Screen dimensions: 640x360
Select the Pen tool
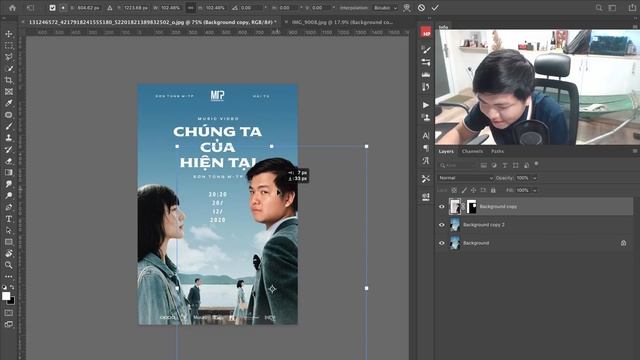tap(9, 207)
